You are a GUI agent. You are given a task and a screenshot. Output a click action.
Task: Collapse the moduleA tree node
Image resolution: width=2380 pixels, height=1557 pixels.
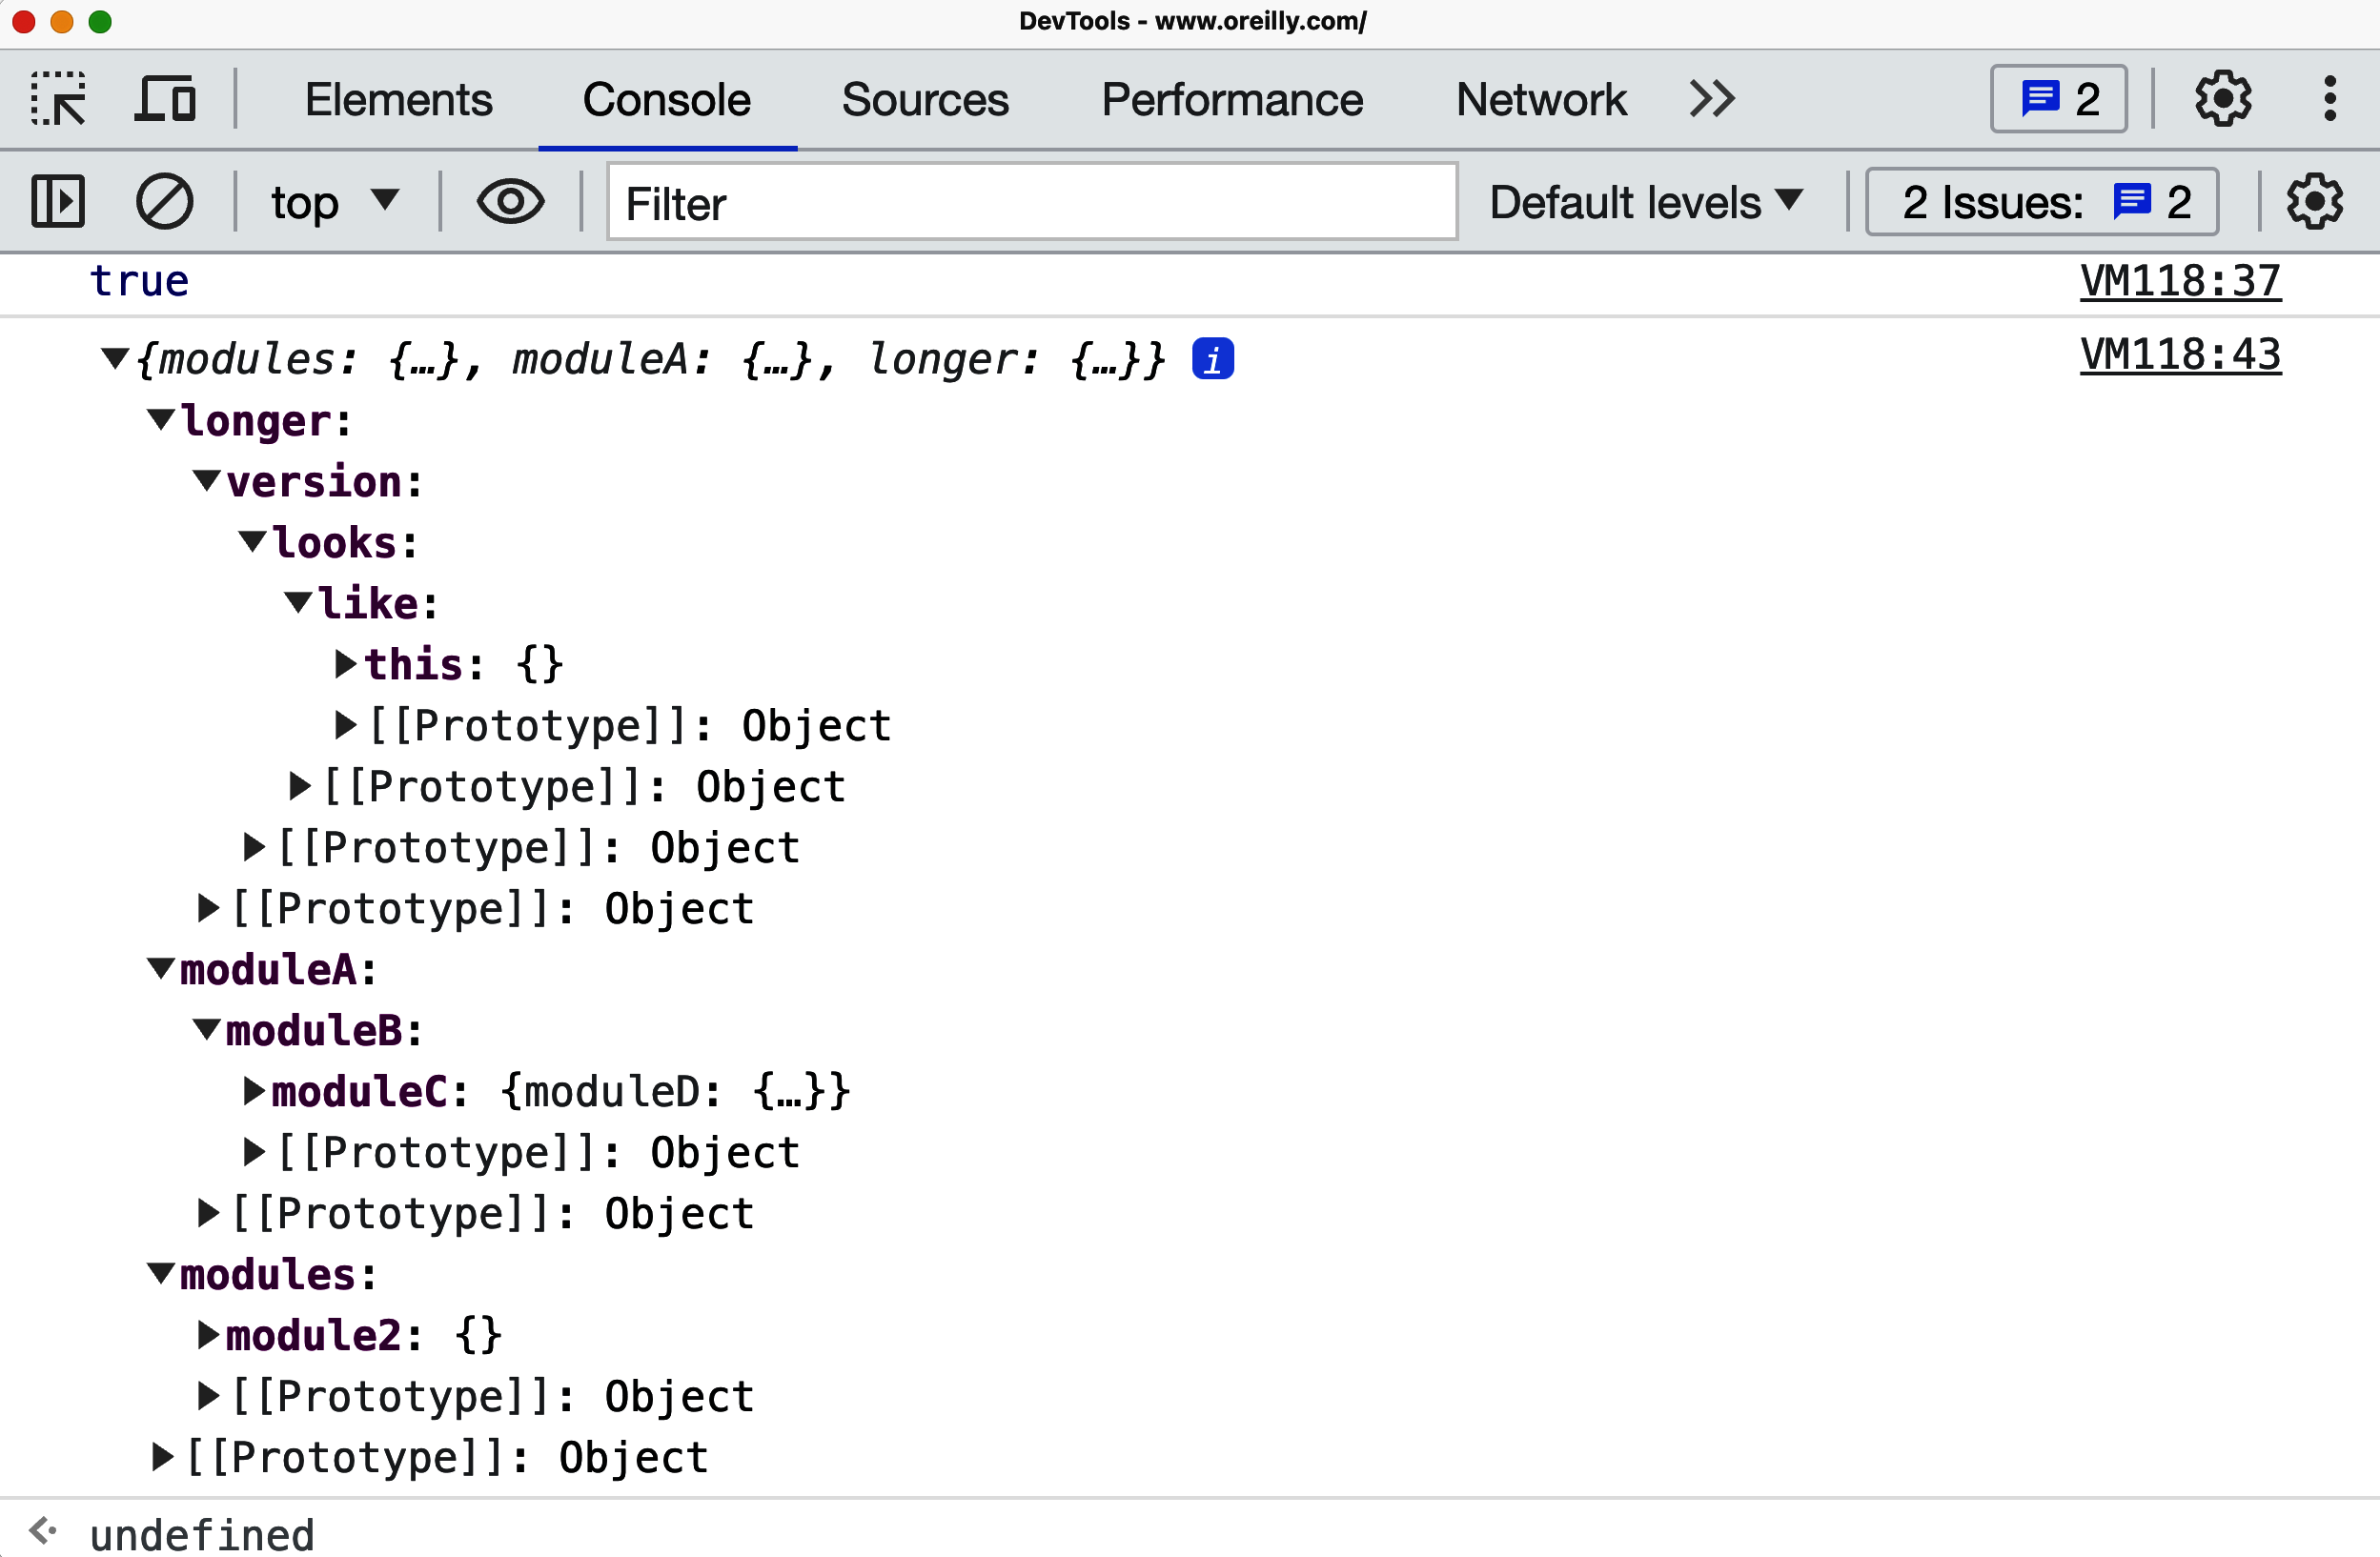coord(161,969)
